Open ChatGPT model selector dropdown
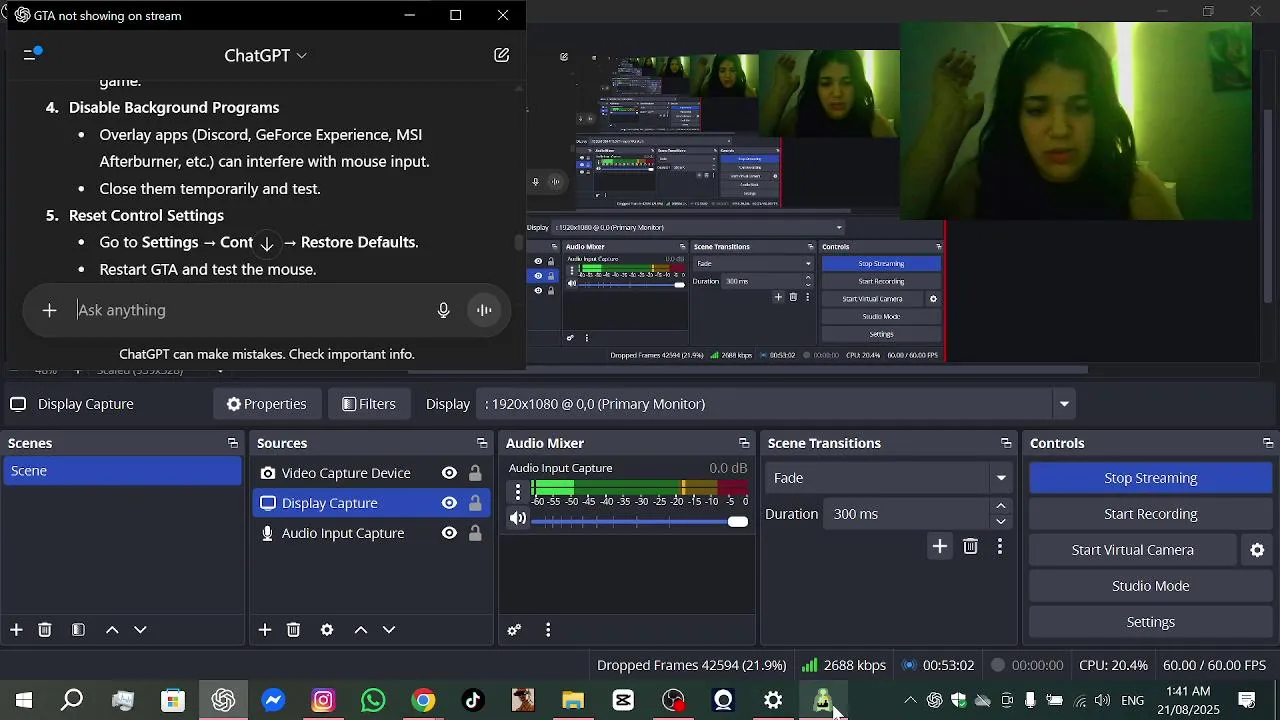The height and width of the screenshot is (720, 1280). [265, 55]
